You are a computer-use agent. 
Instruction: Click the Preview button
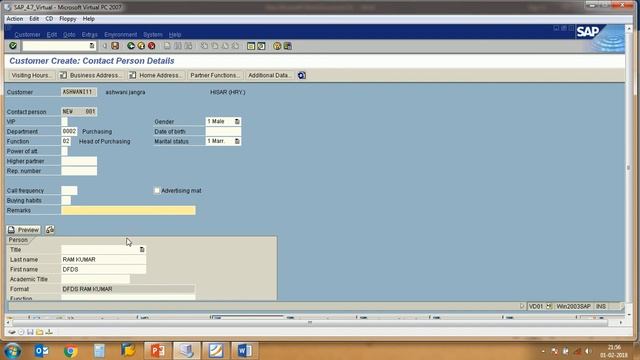click(24, 230)
